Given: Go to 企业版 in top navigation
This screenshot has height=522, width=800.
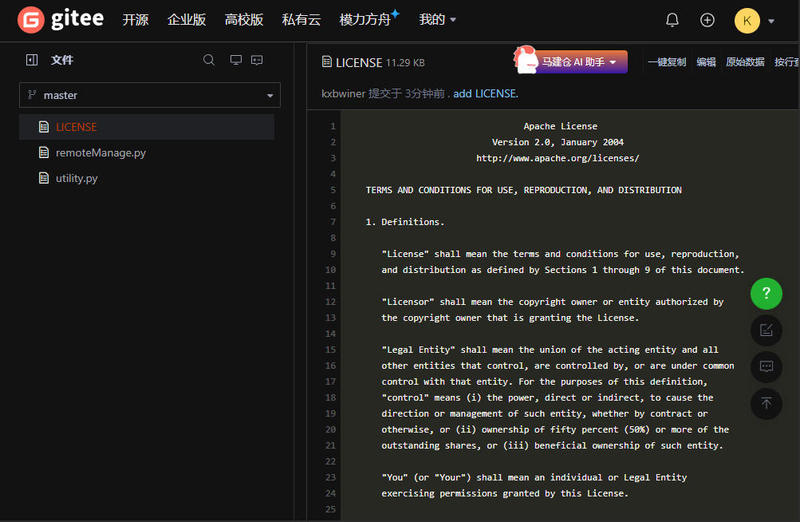Looking at the screenshot, I should coord(187,20).
